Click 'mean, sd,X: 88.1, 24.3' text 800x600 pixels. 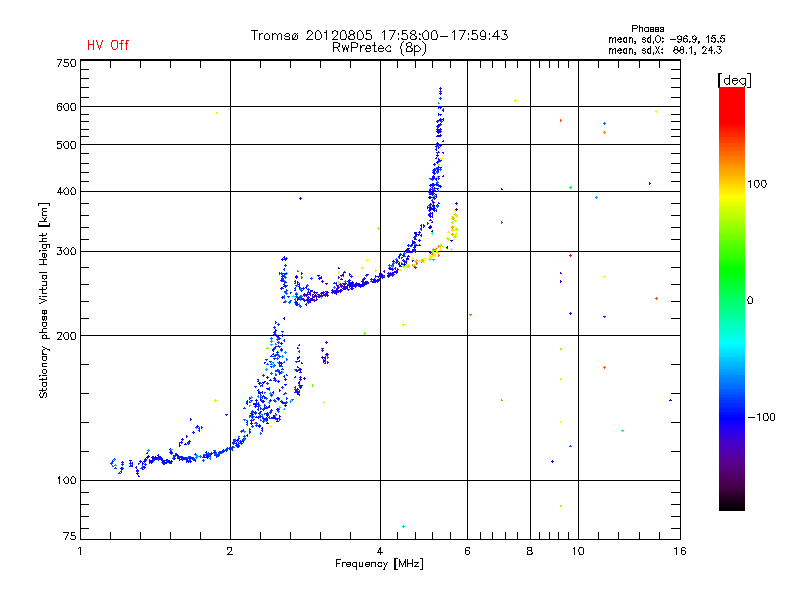tap(665, 50)
